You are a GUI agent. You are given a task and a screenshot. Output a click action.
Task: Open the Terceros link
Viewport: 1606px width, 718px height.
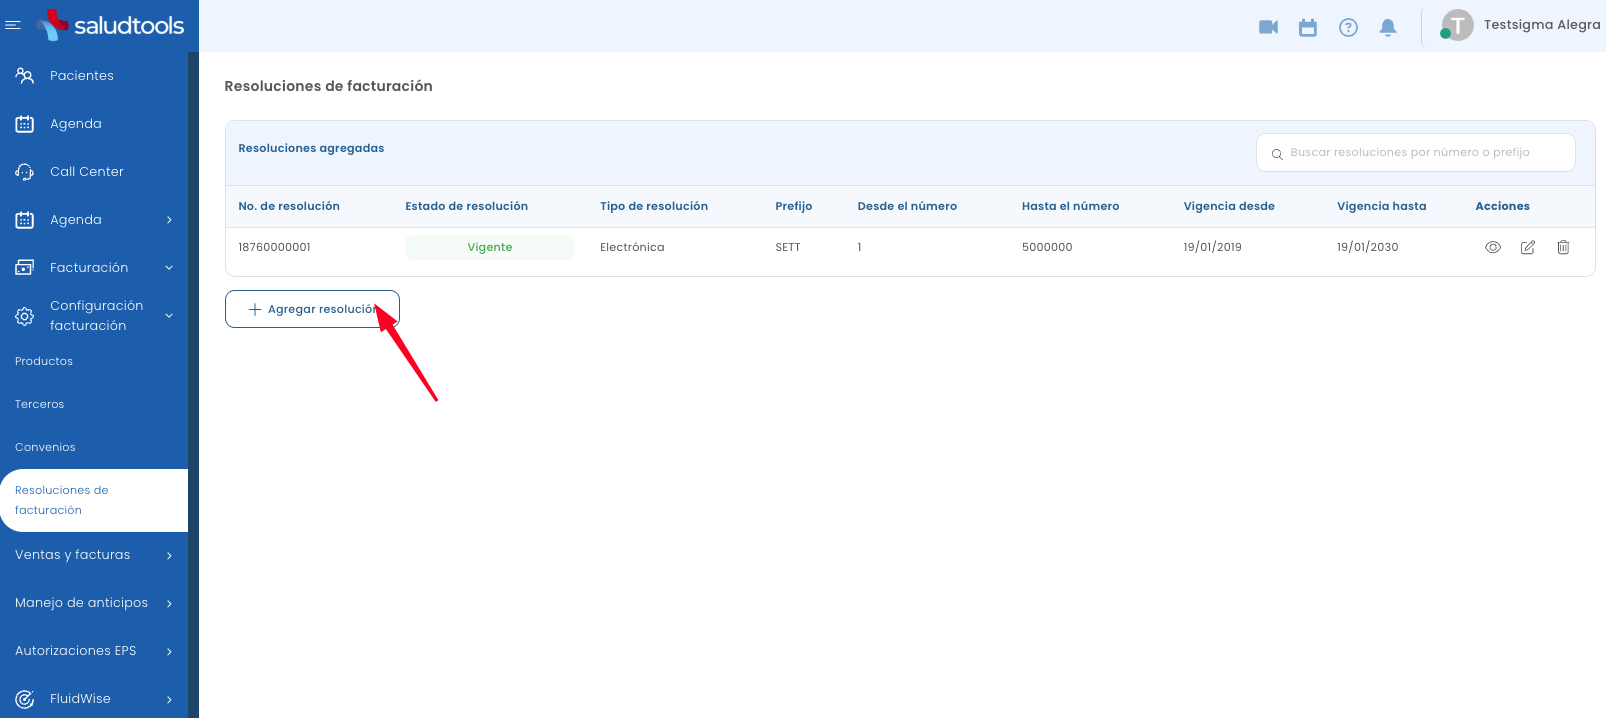tap(40, 404)
